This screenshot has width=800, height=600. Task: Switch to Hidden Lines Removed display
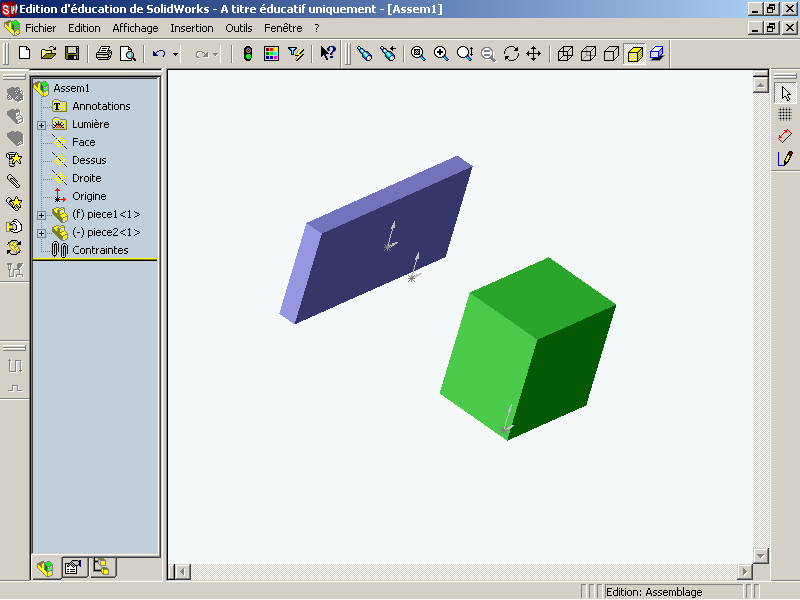(611, 54)
